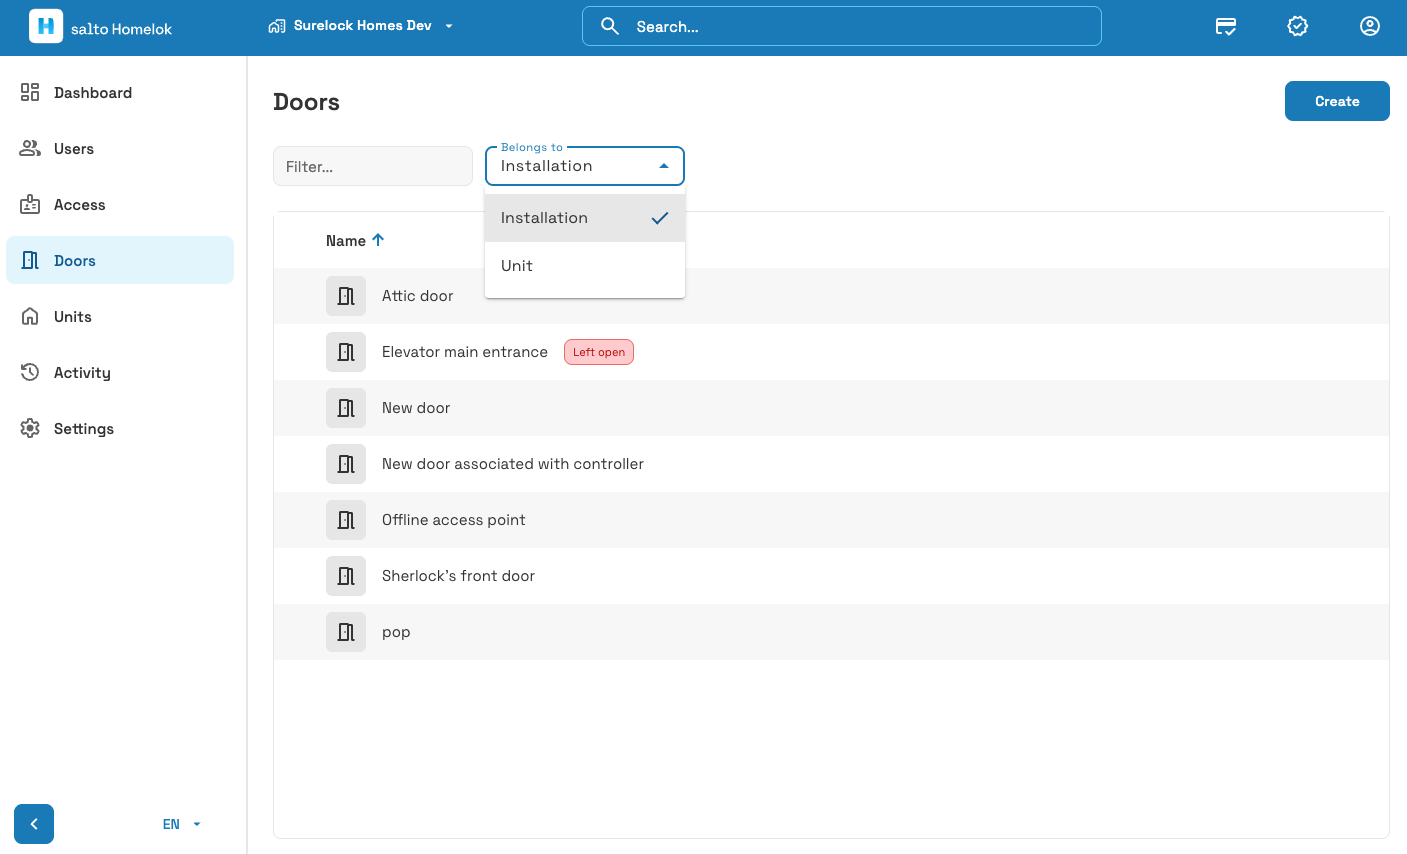Click the Salto Homelok logo icon
The image size is (1407, 854).
46,26
